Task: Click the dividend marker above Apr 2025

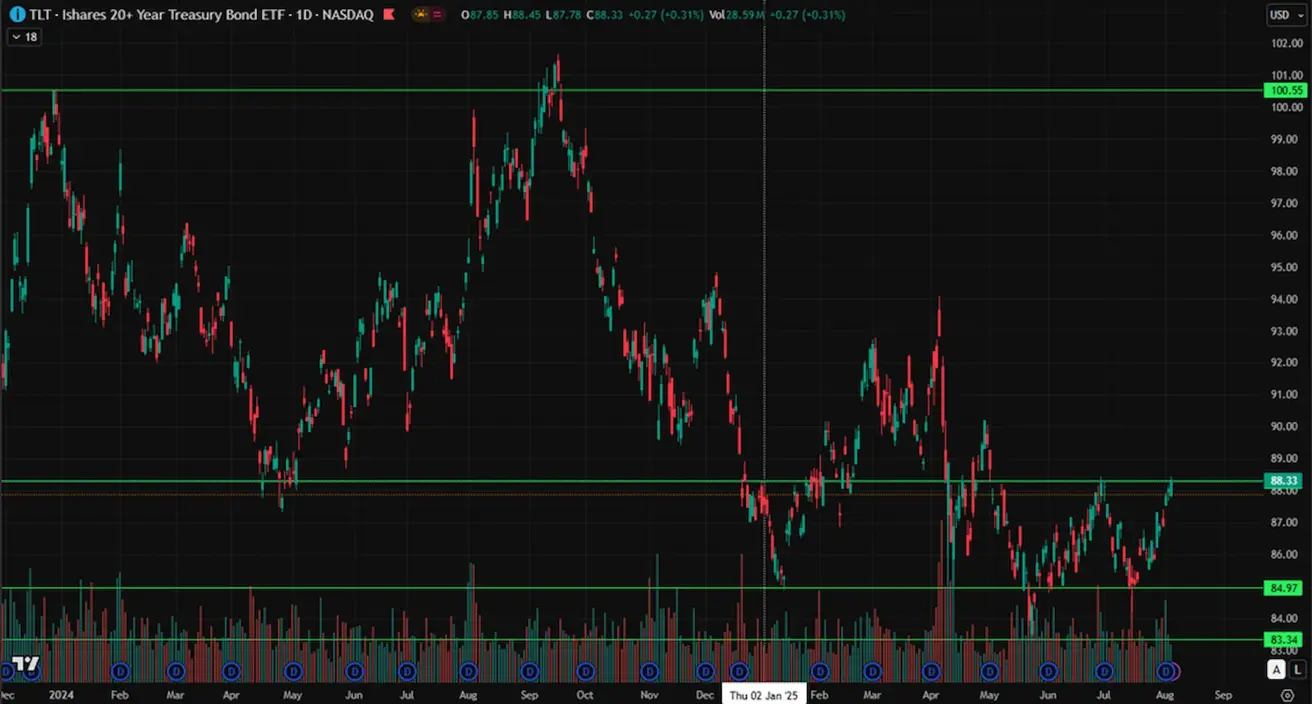Action: pyautogui.click(x=932, y=670)
